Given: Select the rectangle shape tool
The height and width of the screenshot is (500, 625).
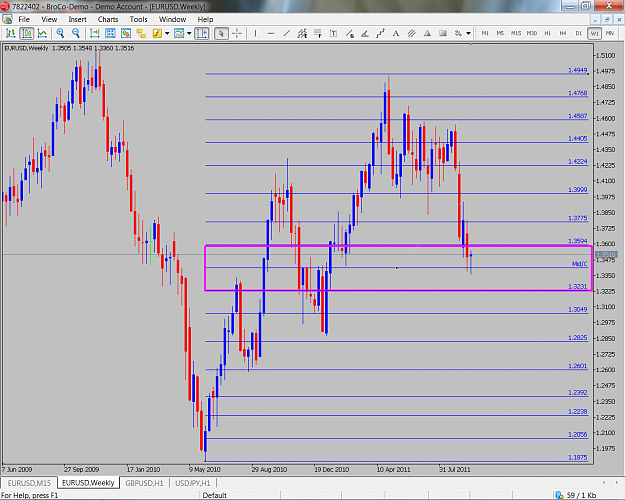Looking at the screenshot, I should 443,33.
